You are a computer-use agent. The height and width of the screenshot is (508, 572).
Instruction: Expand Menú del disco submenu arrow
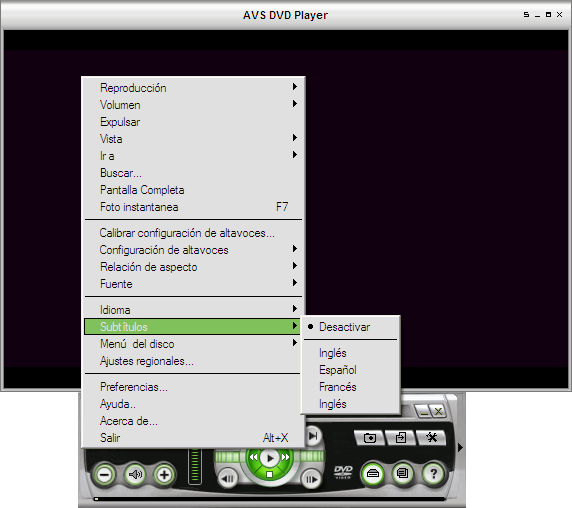click(x=295, y=343)
